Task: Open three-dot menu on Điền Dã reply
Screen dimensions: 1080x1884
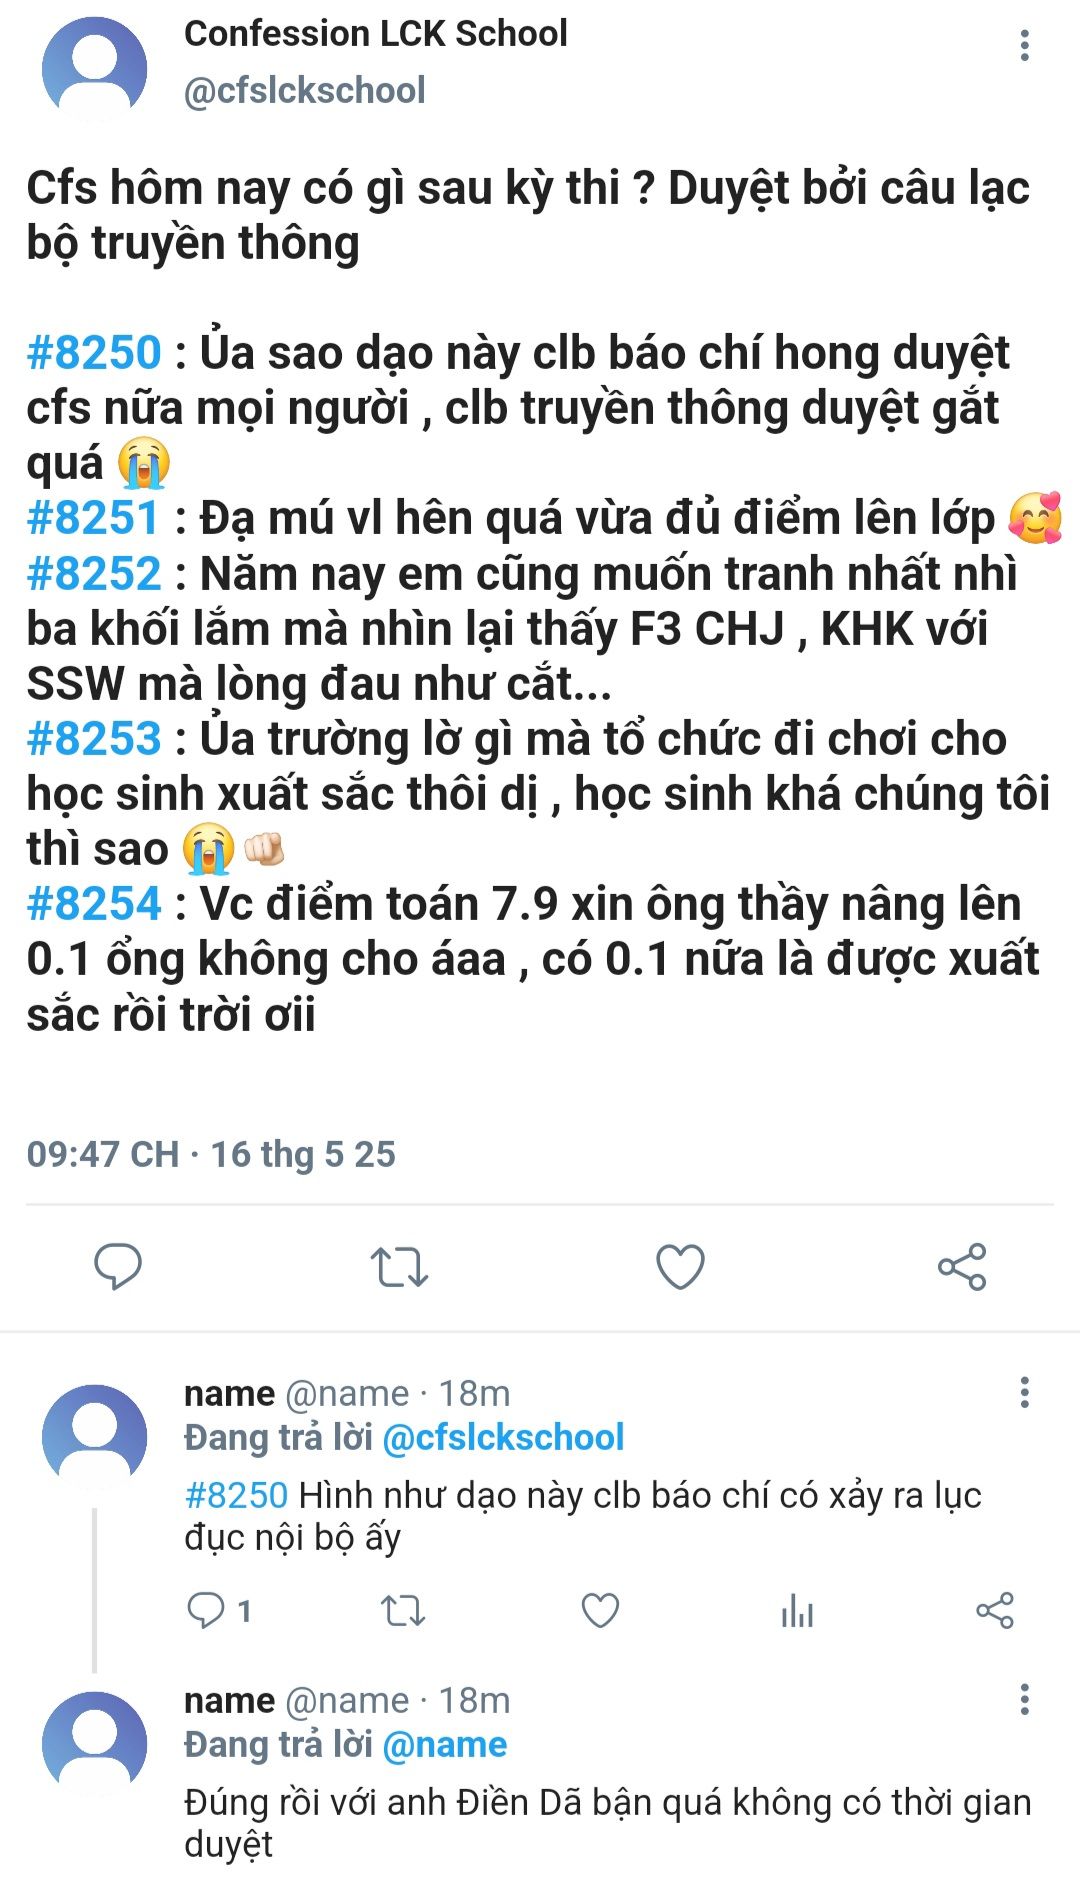Action: (1024, 1699)
